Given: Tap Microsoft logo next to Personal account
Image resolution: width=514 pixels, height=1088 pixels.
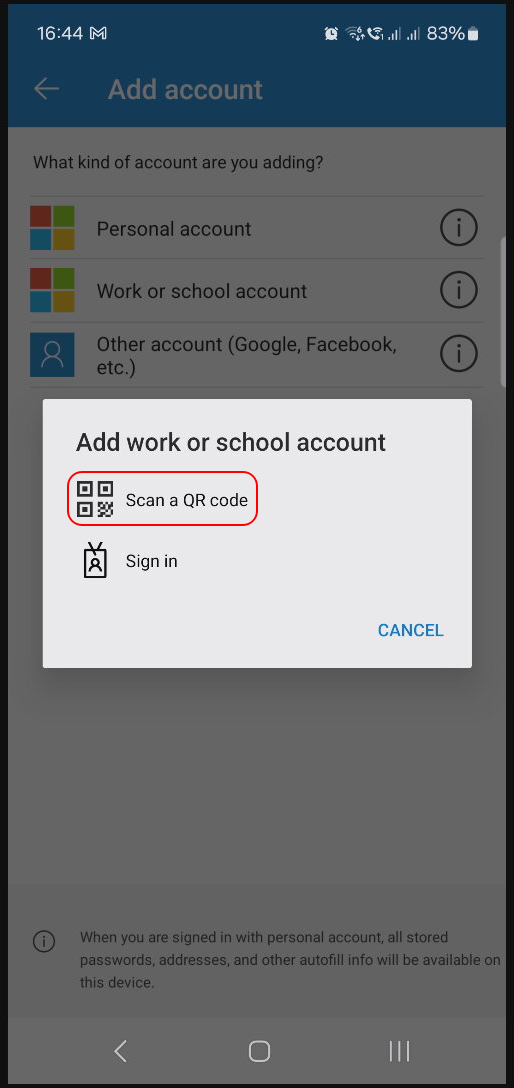Looking at the screenshot, I should (52, 228).
